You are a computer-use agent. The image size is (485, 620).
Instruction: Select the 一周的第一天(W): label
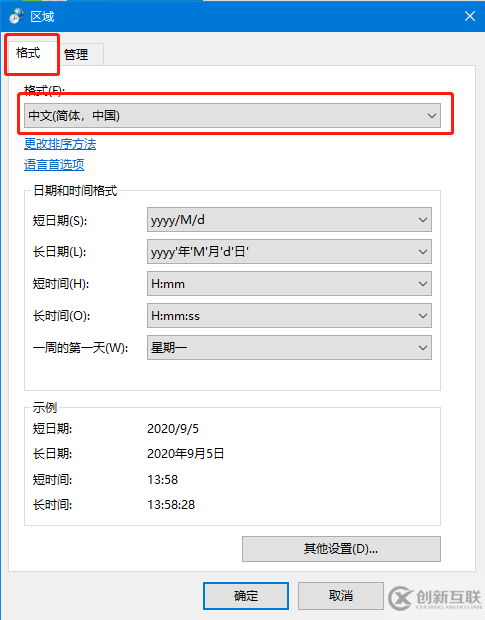pos(80,348)
